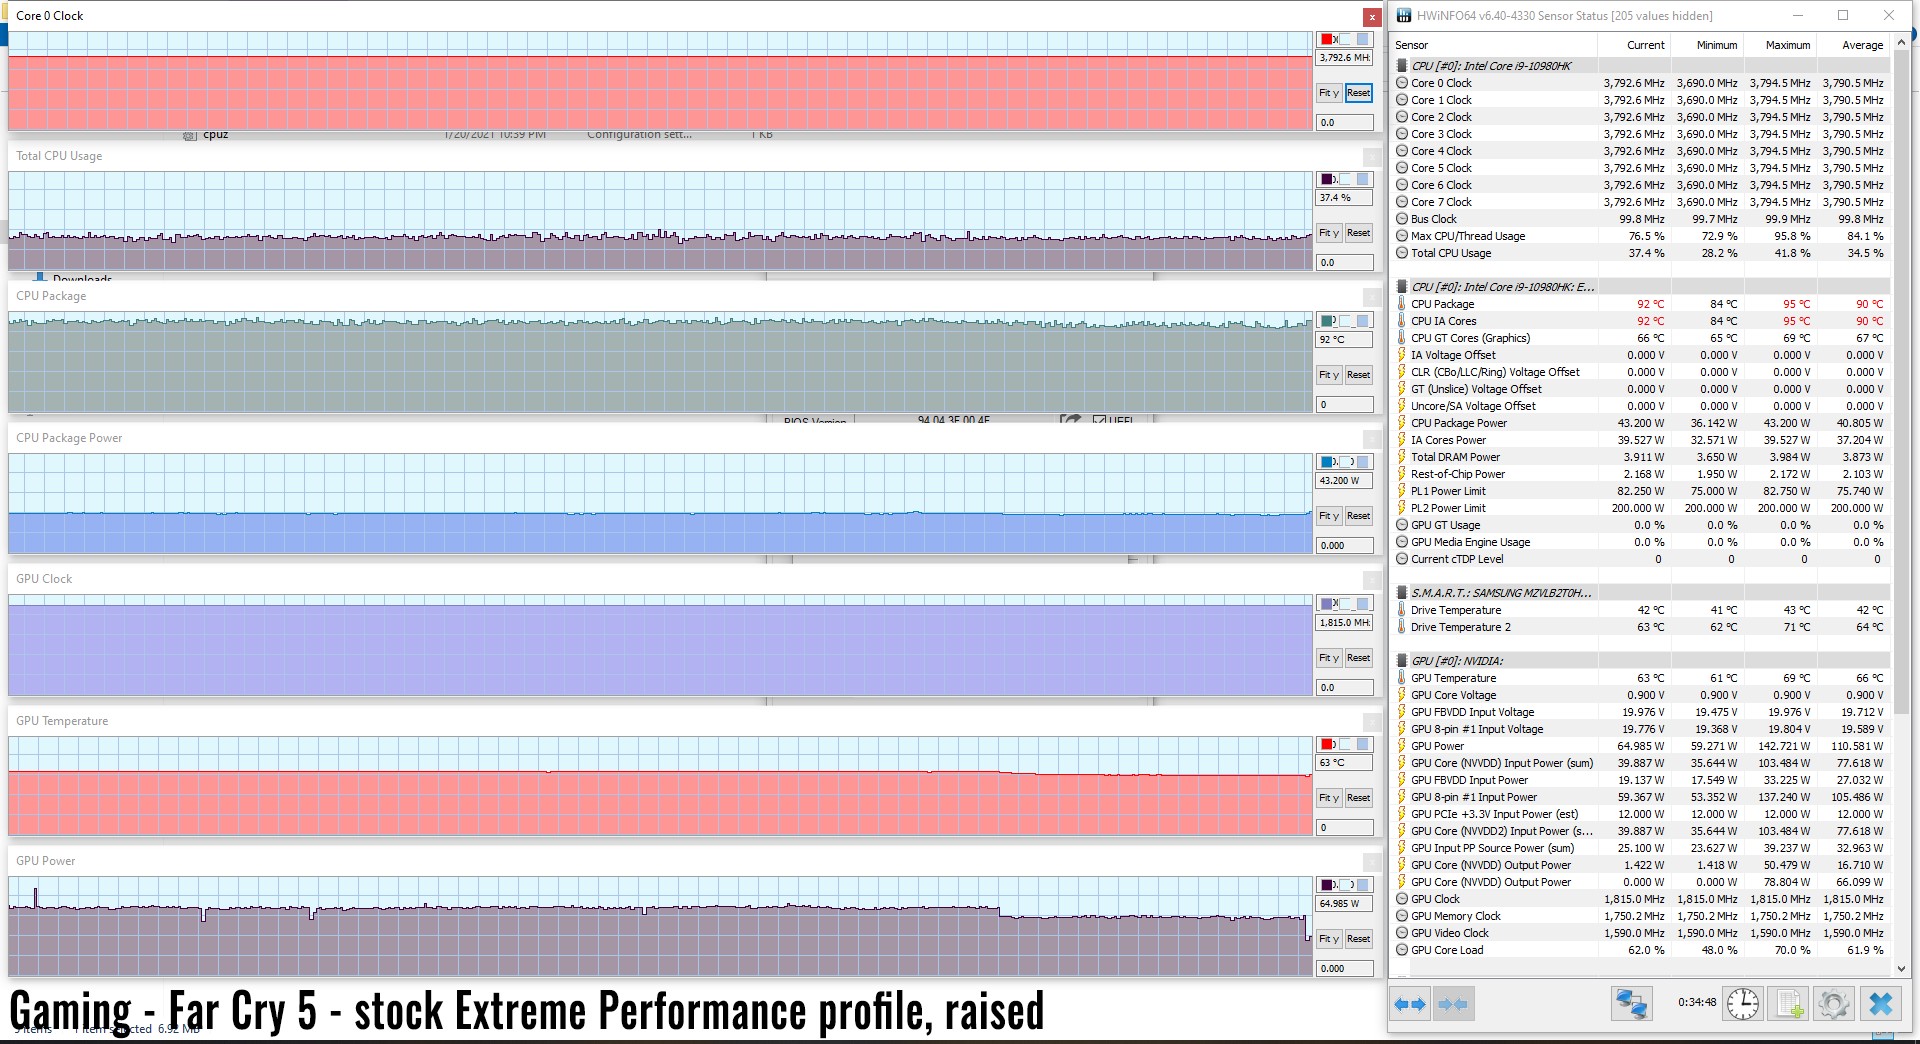
Task: Click the blue X close sensors icon
Action: coord(1881,1004)
